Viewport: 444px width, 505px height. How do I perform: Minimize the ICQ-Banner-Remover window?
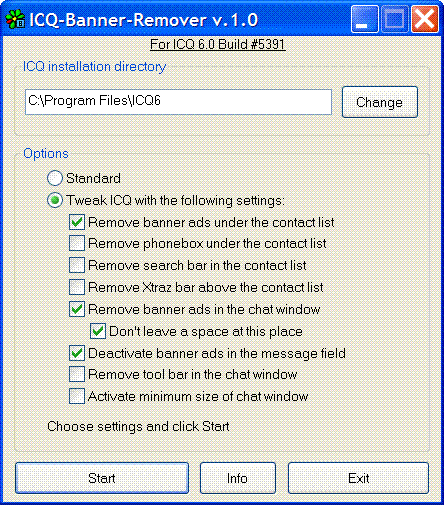click(365, 19)
